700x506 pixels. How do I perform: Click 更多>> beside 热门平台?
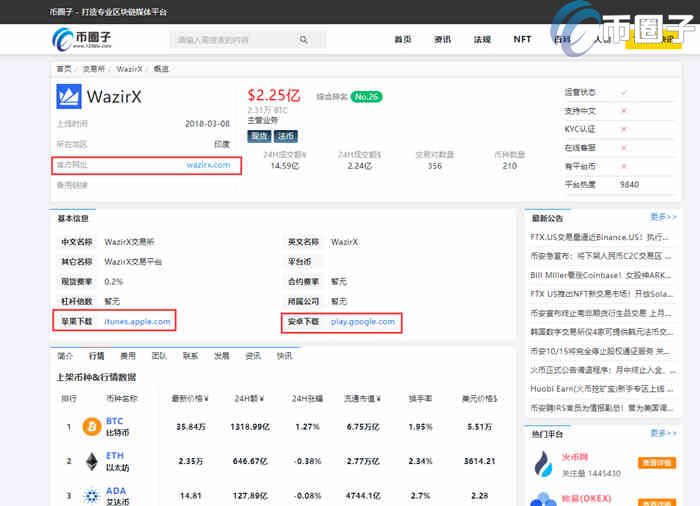pyautogui.click(x=663, y=433)
